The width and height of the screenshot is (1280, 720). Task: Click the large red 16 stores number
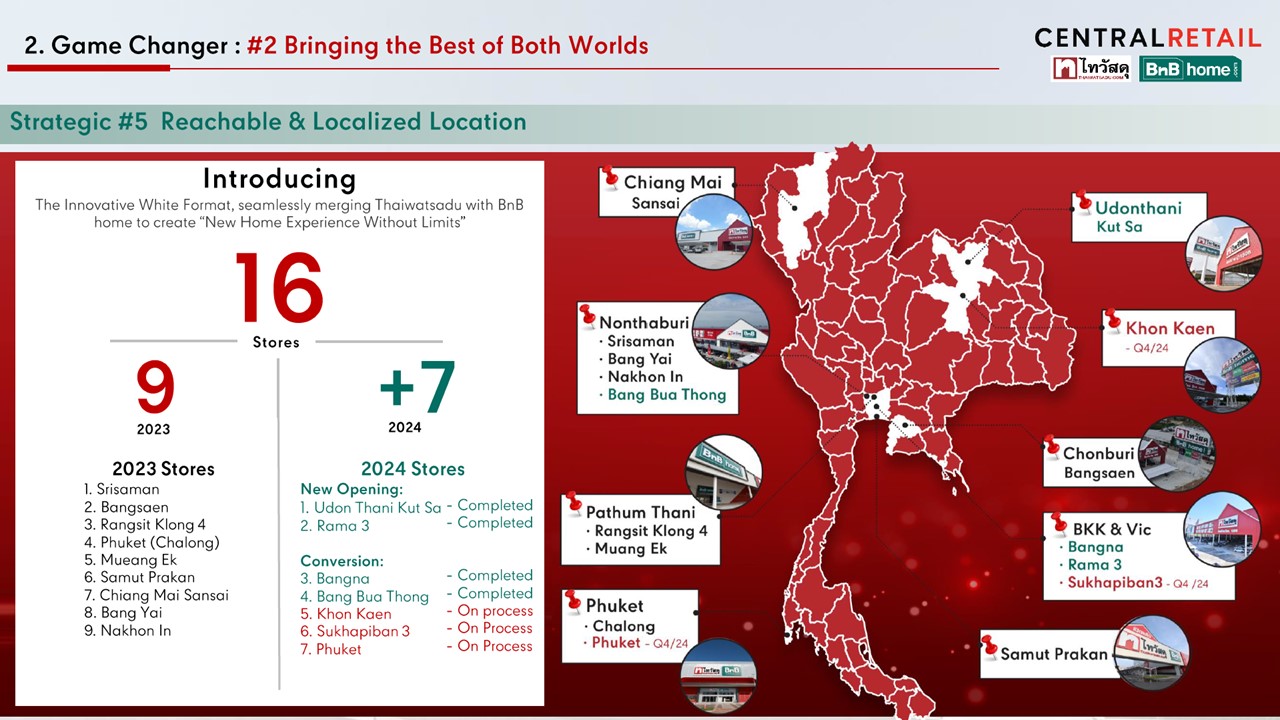[278, 288]
